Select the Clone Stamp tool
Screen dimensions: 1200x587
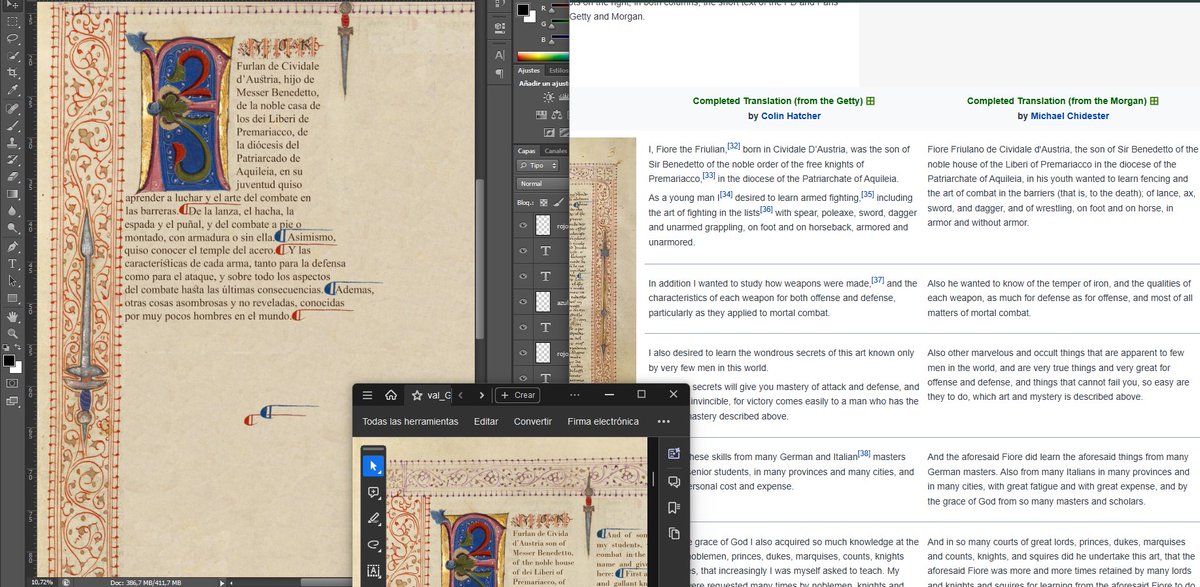point(13,142)
